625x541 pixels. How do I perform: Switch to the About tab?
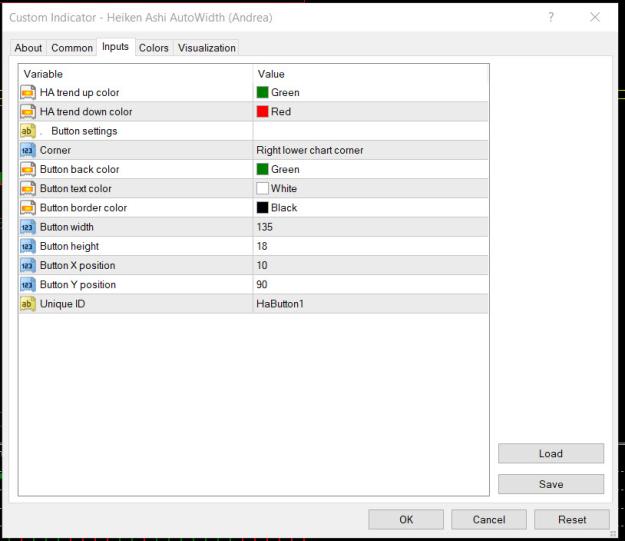point(28,48)
